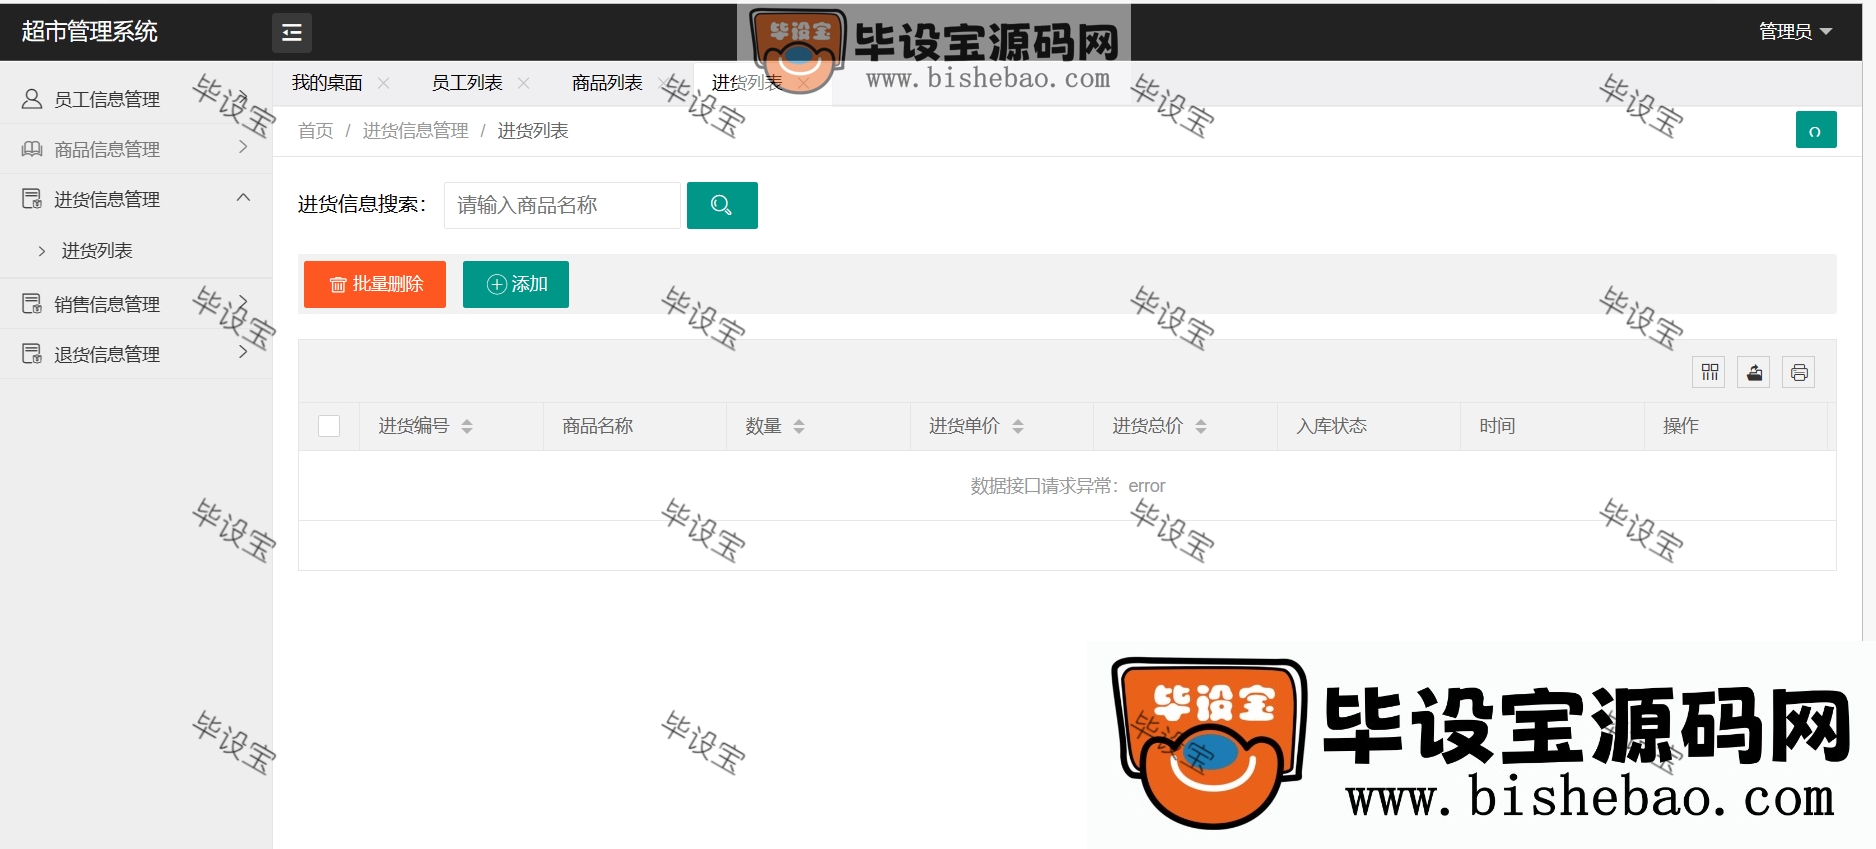The height and width of the screenshot is (849, 1876).
Task: Select 进货列表 in the sidebar
Action: coord(97,251)
